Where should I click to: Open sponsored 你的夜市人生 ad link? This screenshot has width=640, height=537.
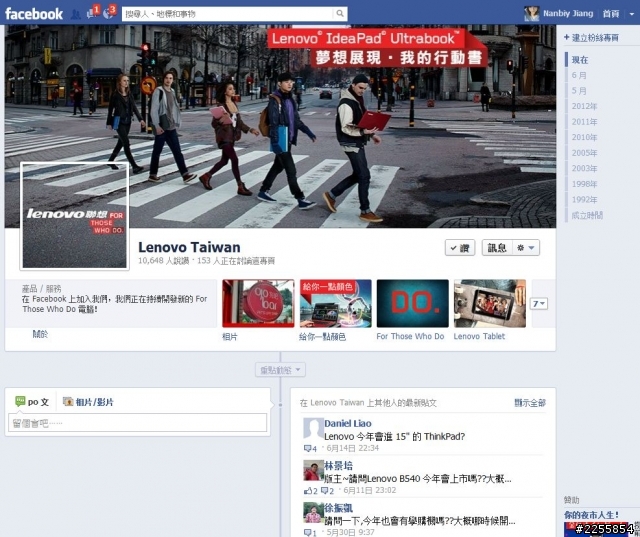pyautogui.click(x=591, y=515)
